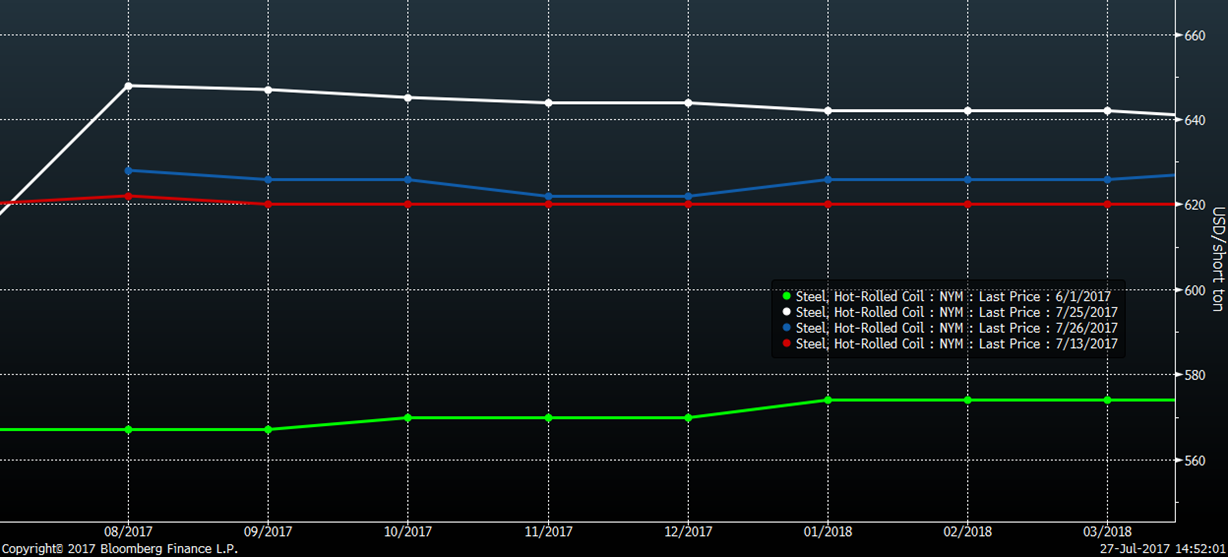Click the green dot in the legend
The image size is (1228, 557).
pos(787,296)
